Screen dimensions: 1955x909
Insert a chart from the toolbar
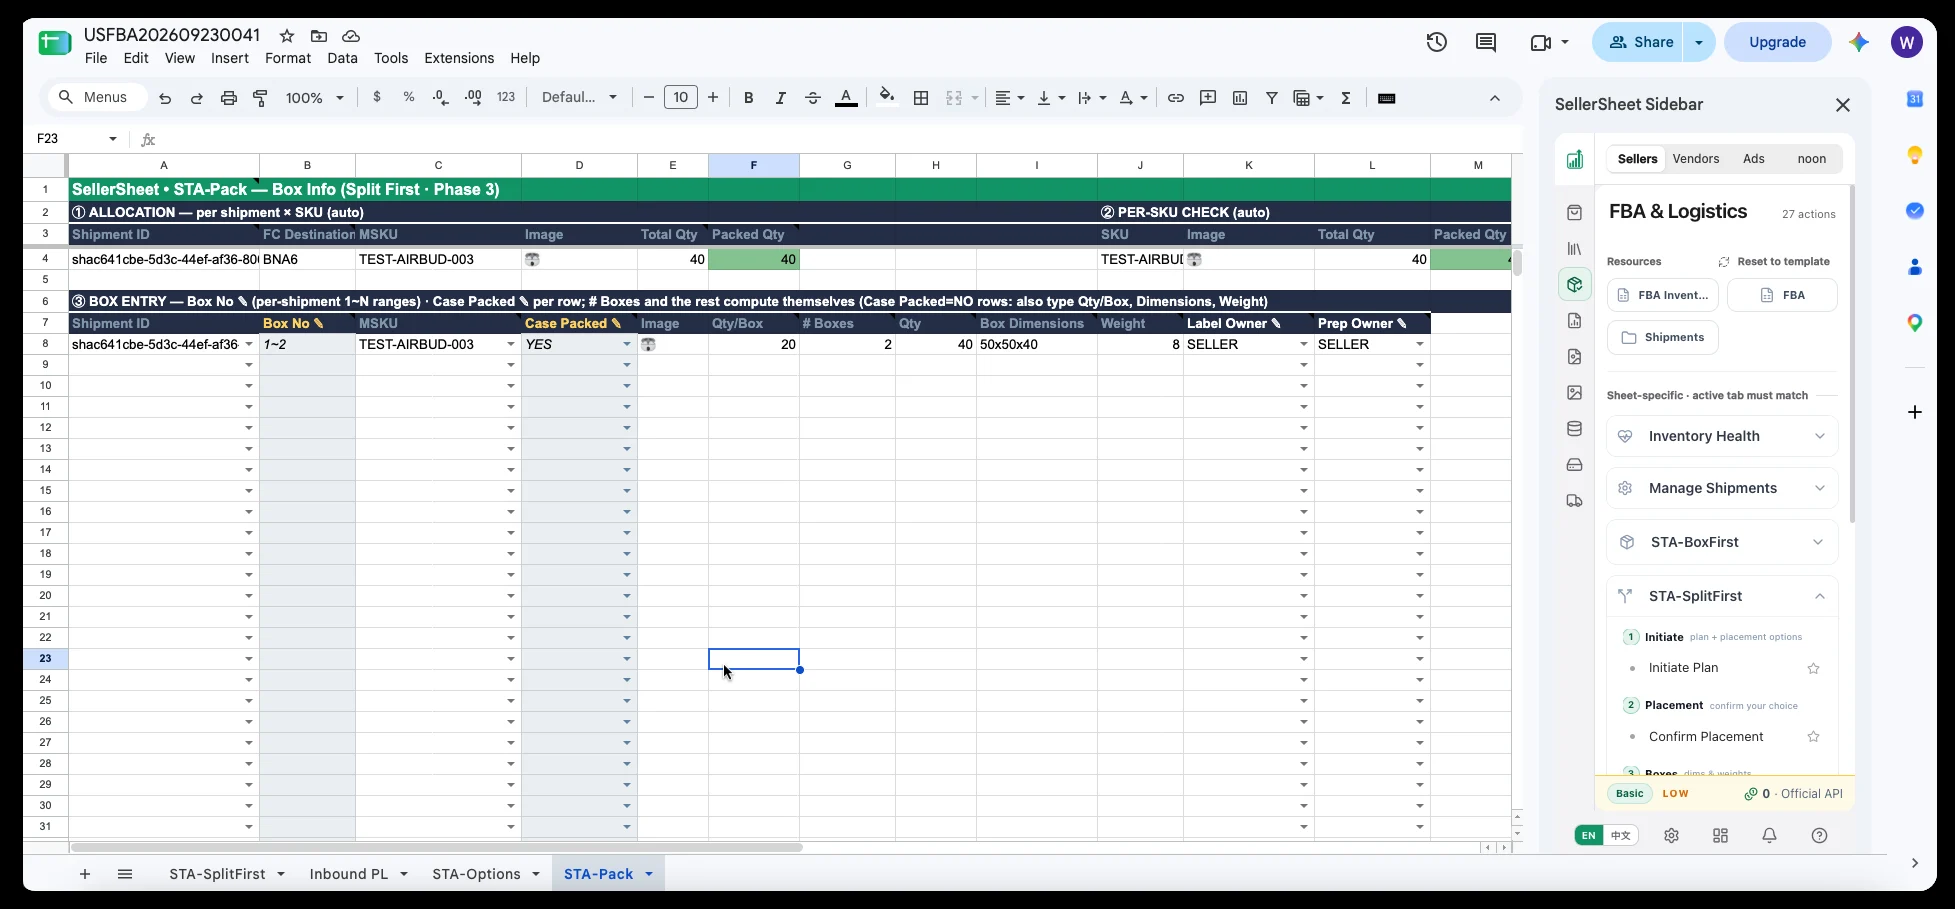click(x=1240, y=98)
